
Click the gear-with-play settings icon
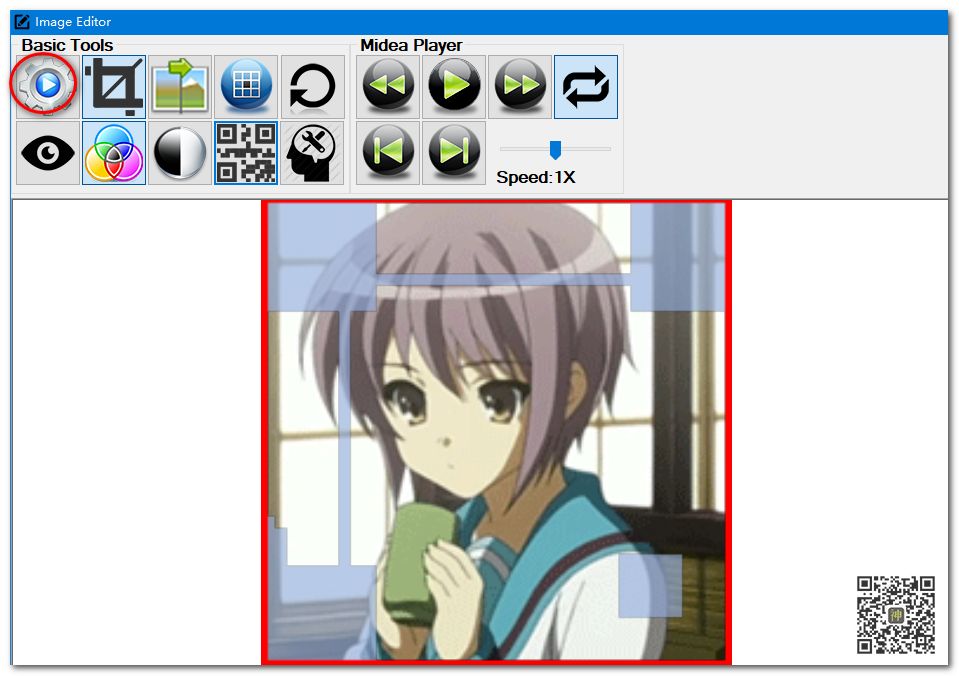click(48, 86)
